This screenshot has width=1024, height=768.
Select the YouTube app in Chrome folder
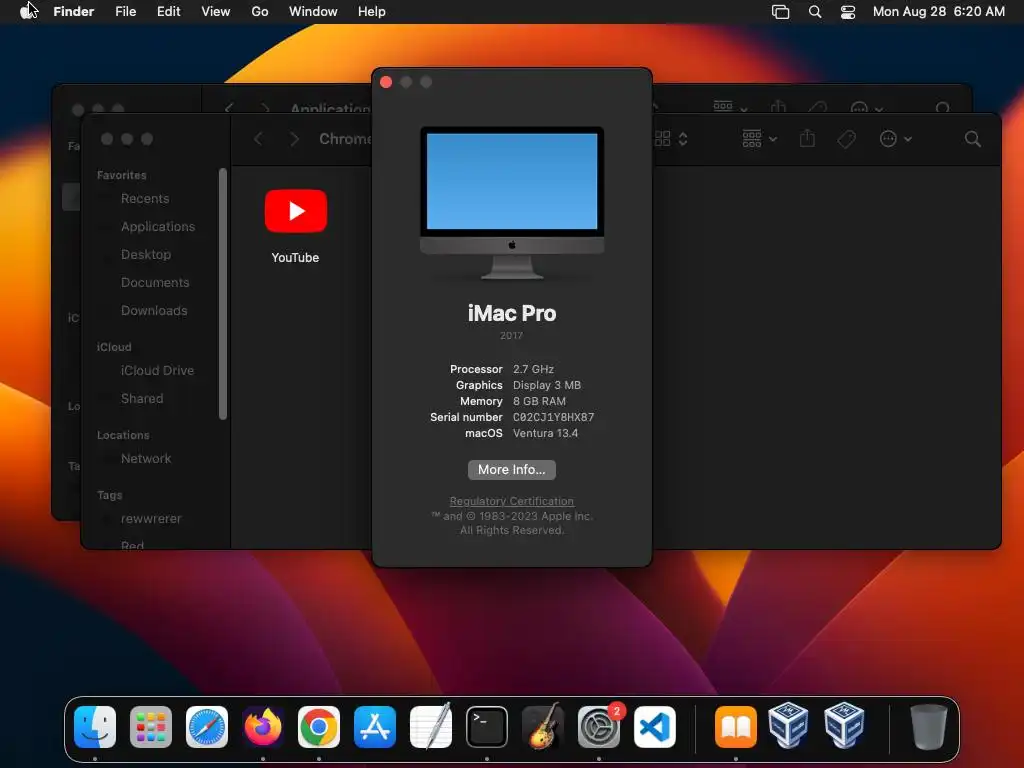[x=296, y=226]
